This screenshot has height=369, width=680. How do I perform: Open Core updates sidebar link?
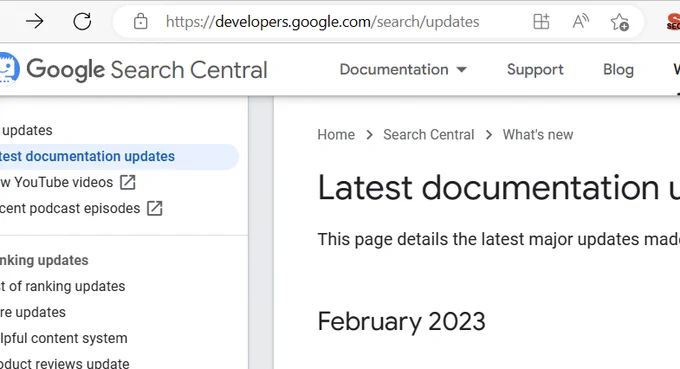coord(33,312)
